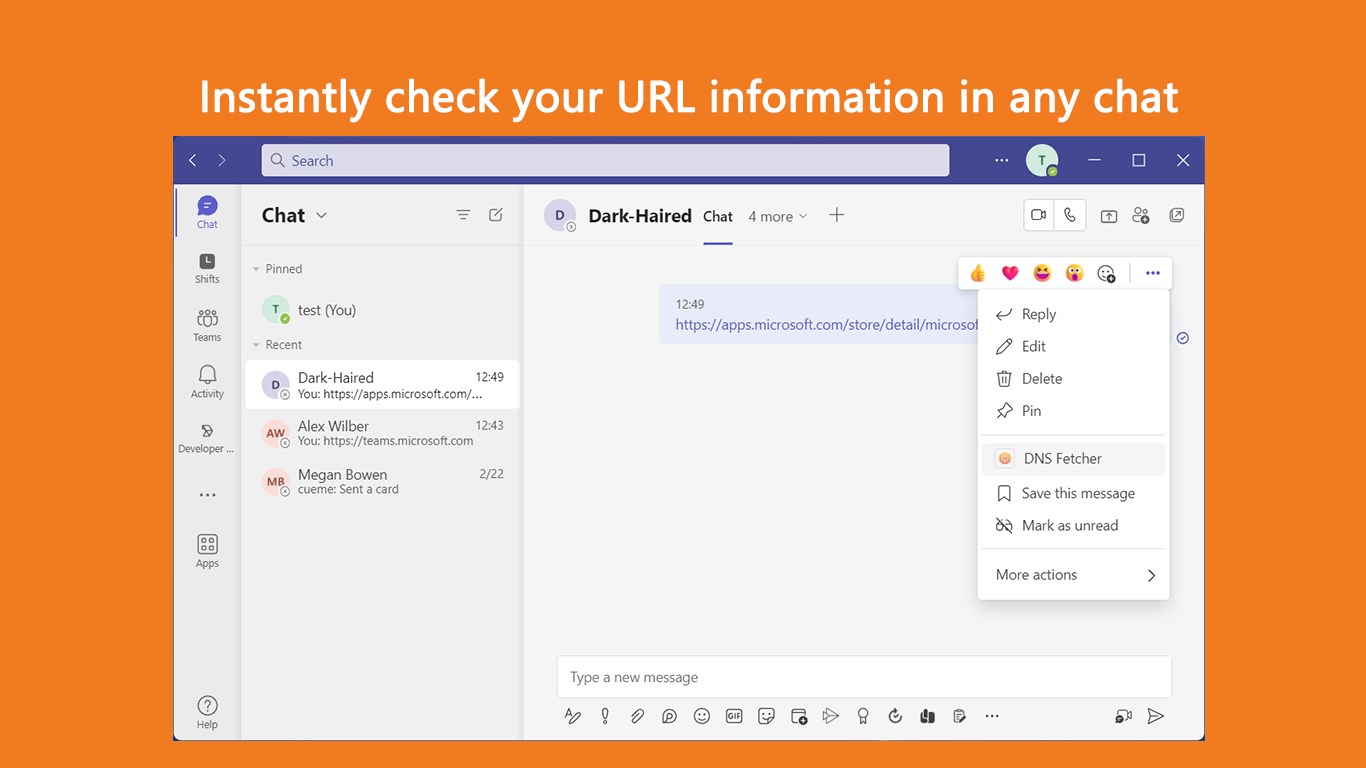Add people to the chat
Viewport: 1366px width, 768px height.
tap(1141, 215)
